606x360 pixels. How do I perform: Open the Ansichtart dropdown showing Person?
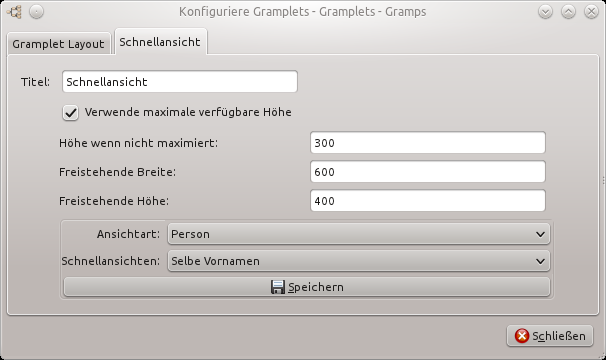(x=359, y=234)
